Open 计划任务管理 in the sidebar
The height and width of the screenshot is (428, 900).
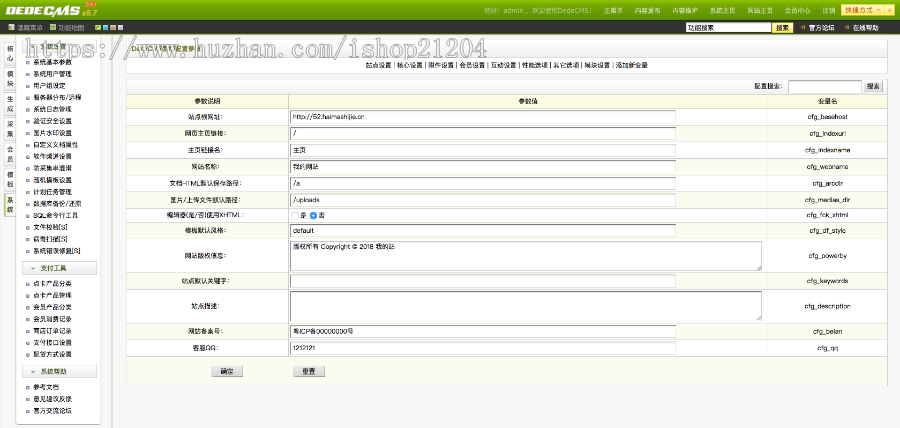click(x=52, y=192)
